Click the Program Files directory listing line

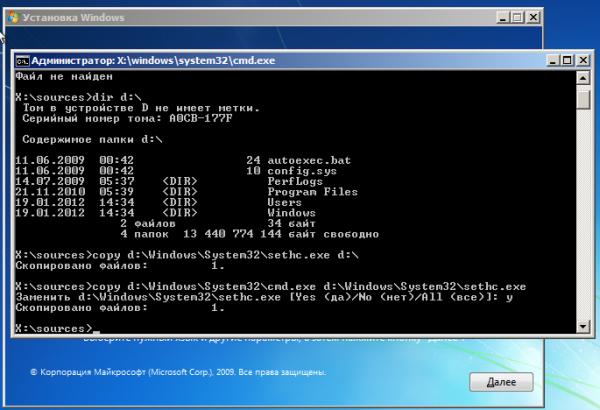tap(289, 191)
